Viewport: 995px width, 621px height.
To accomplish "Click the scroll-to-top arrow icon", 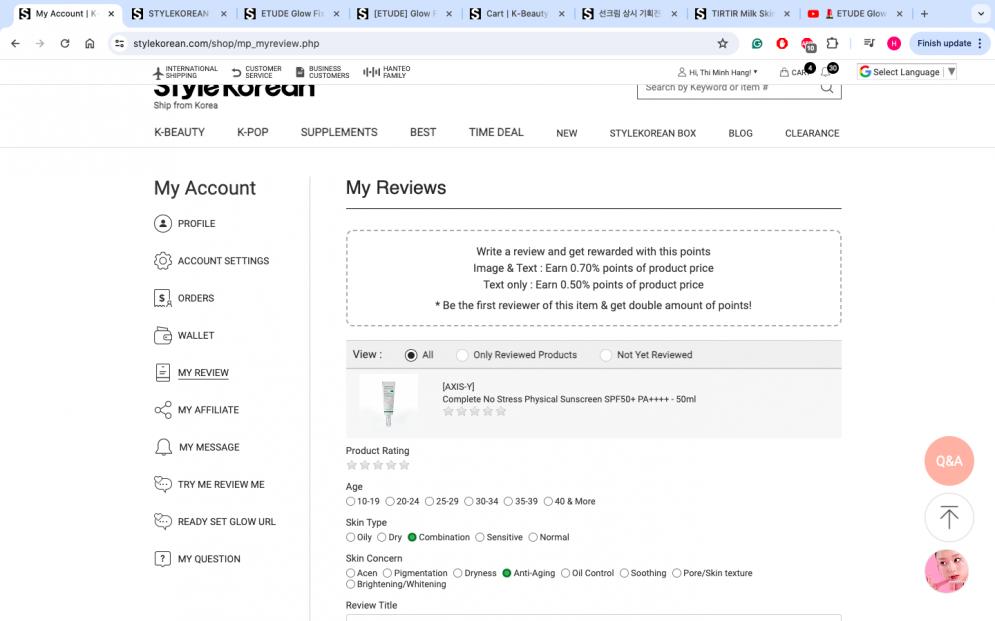I will tap(948, 517).
